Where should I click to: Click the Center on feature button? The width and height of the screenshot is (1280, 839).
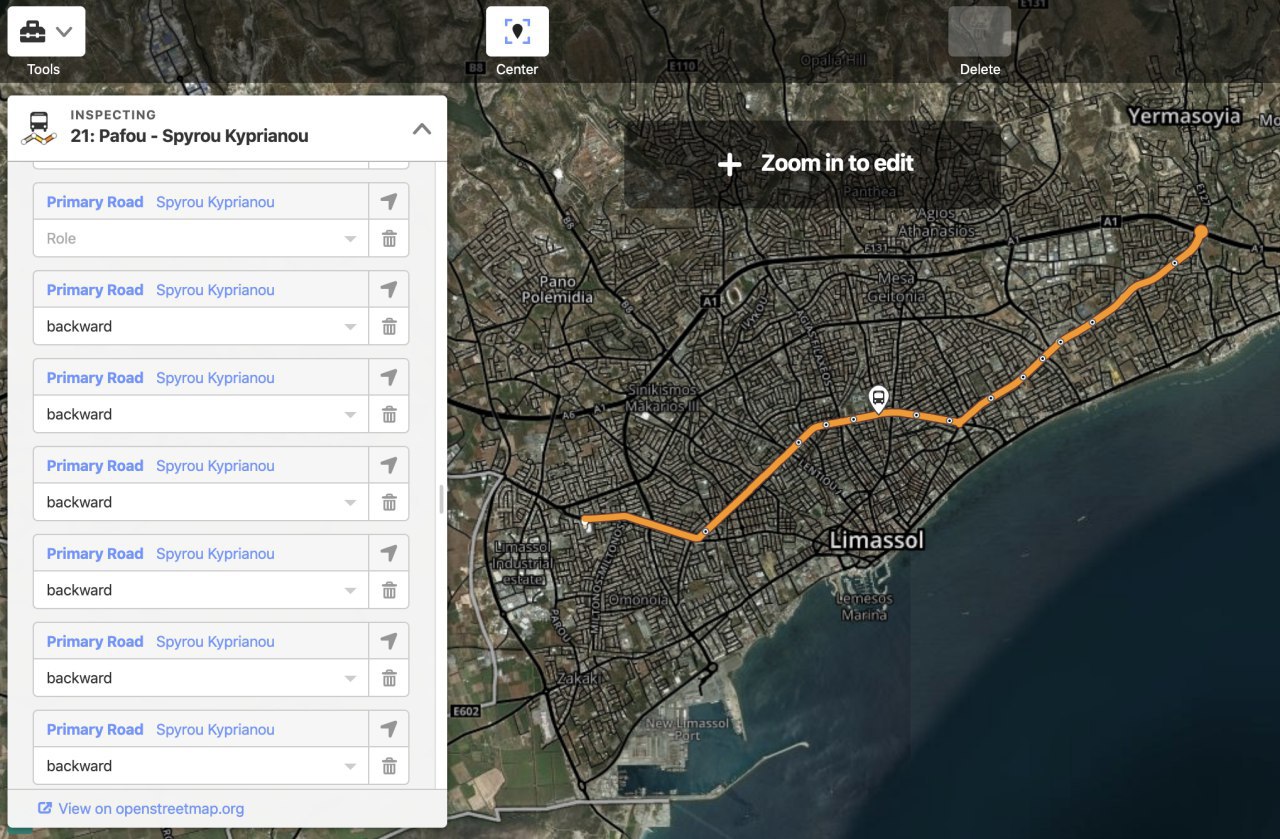point(517,31)
